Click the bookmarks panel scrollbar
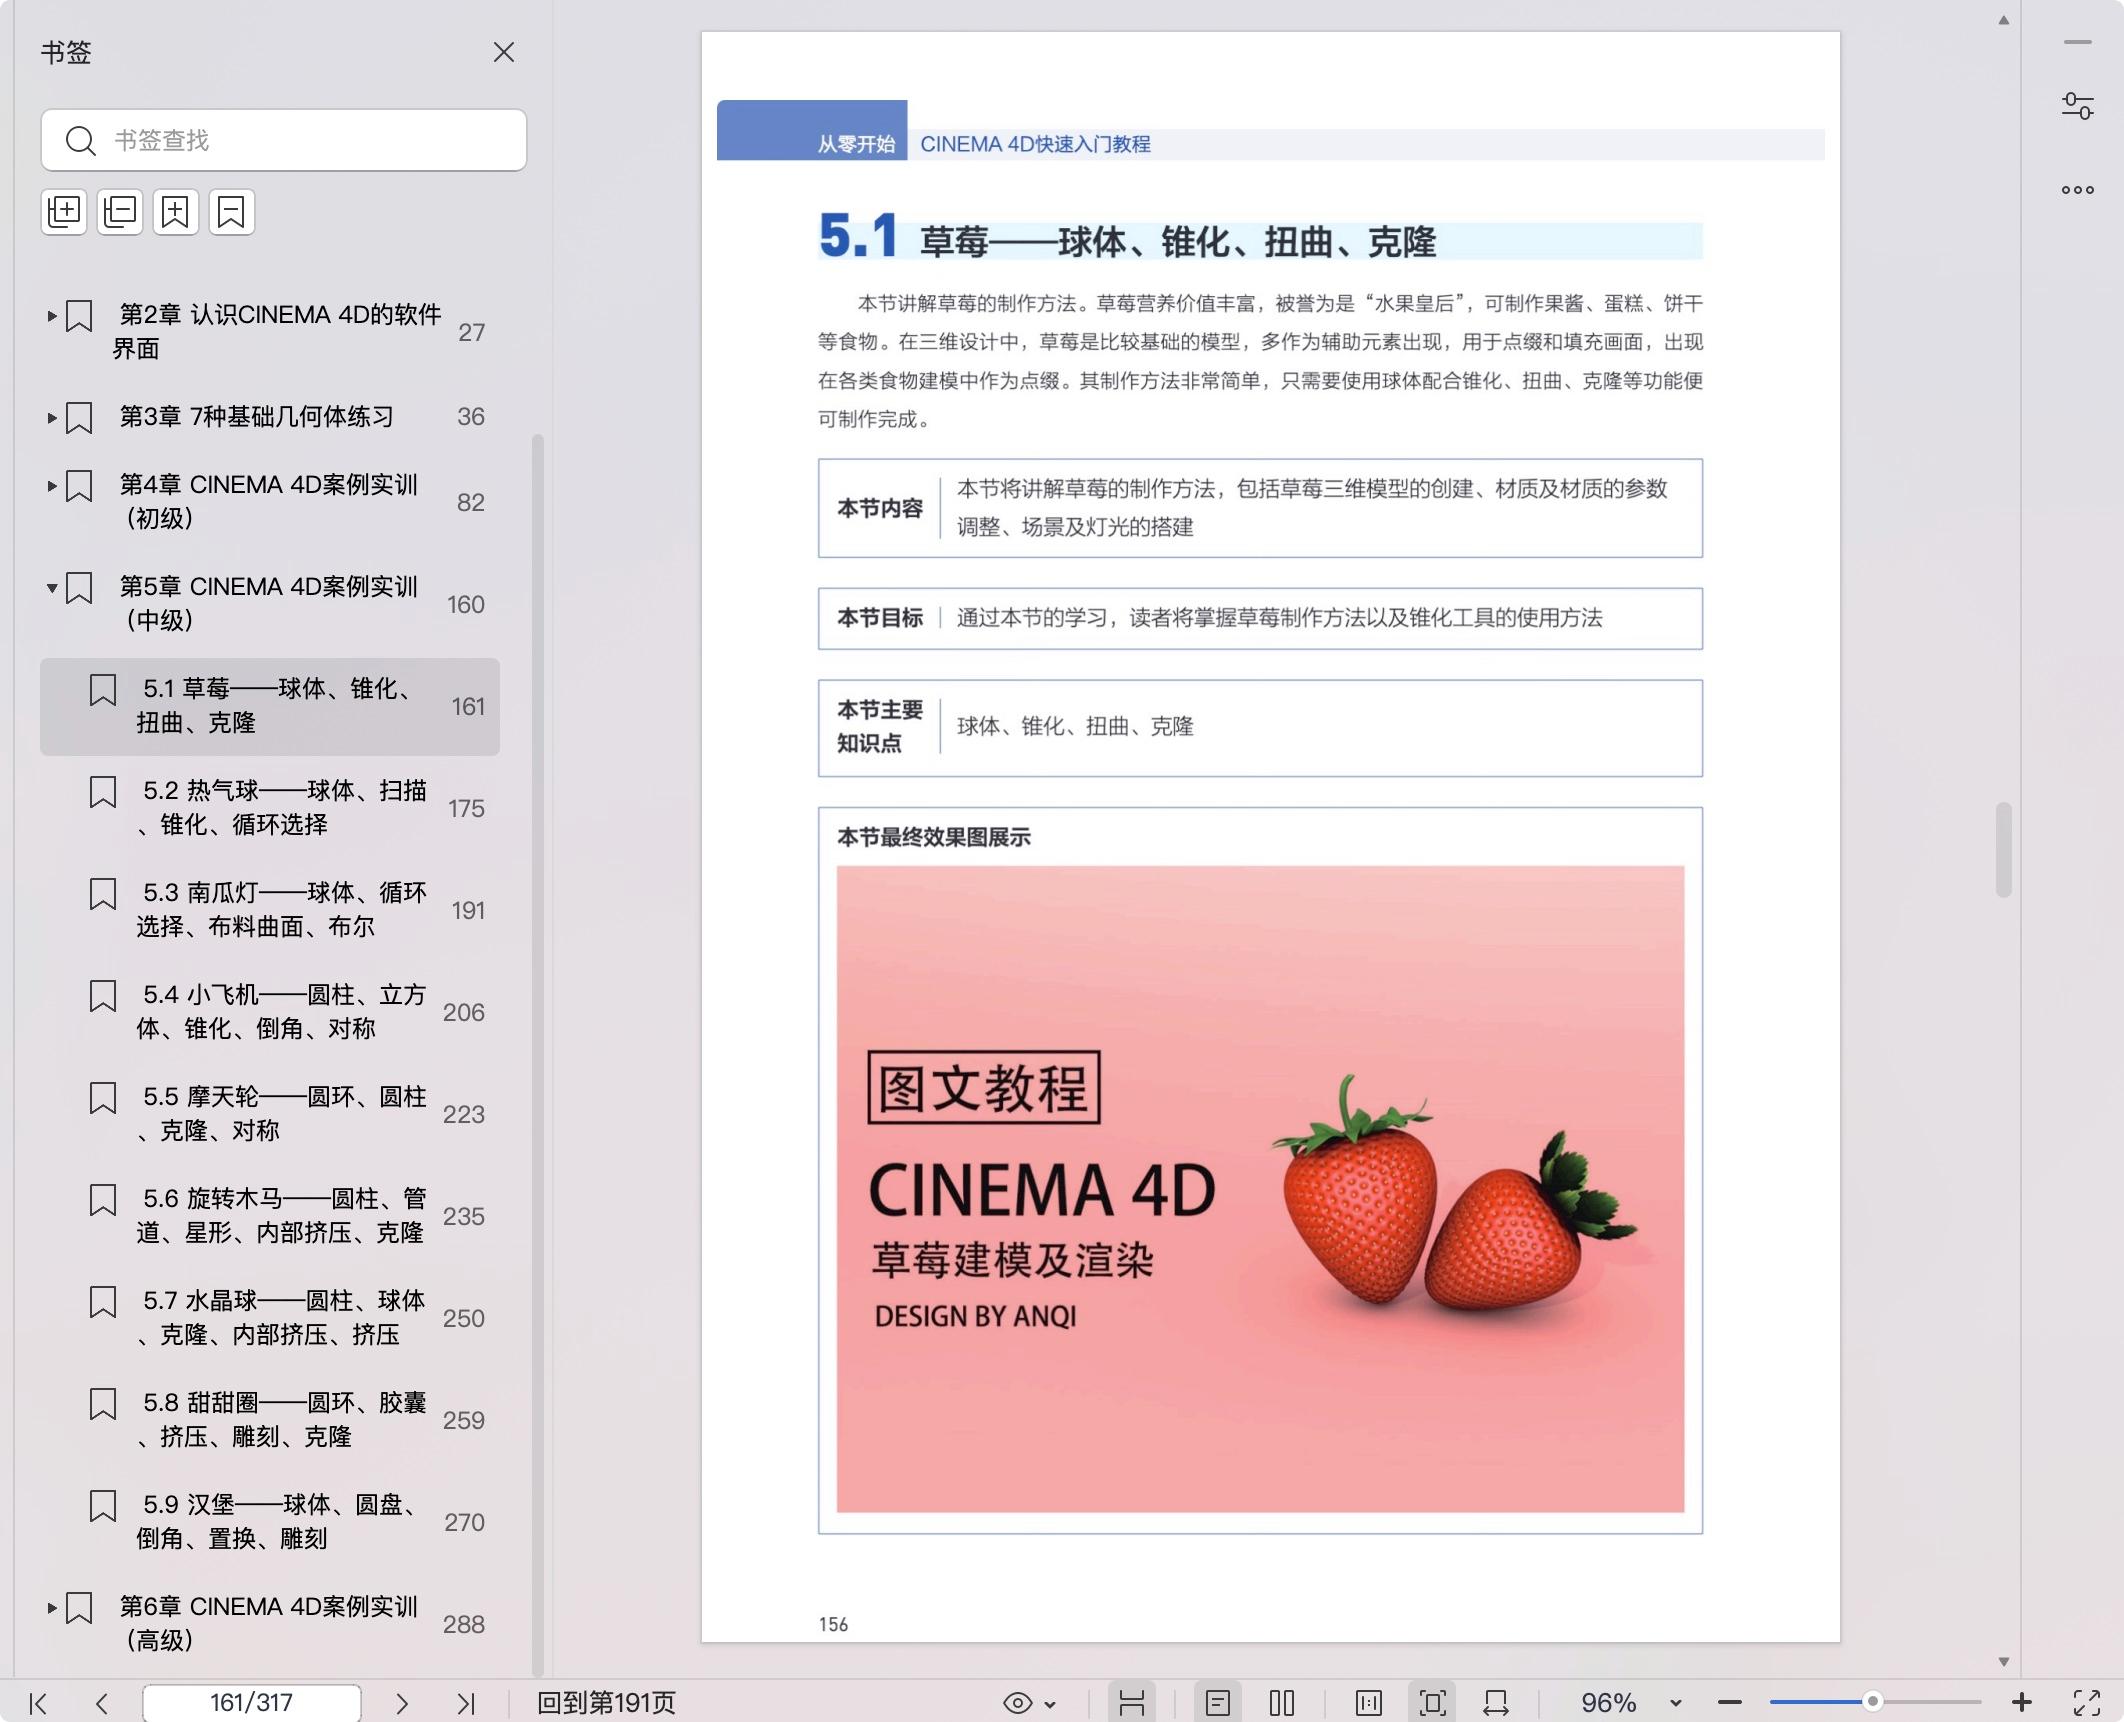 tap(538, 1054)
